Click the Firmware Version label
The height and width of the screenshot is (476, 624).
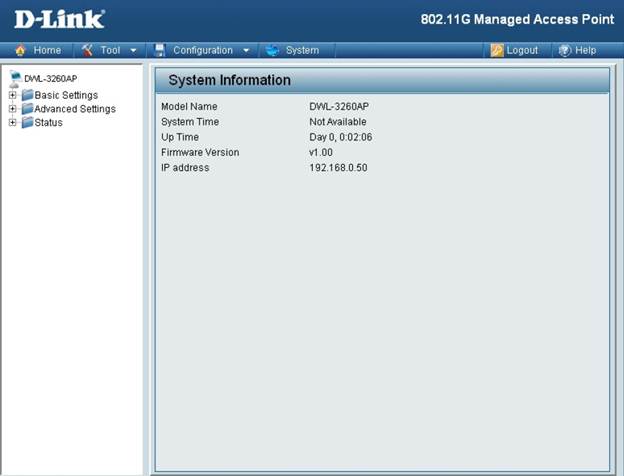[200, 152]
